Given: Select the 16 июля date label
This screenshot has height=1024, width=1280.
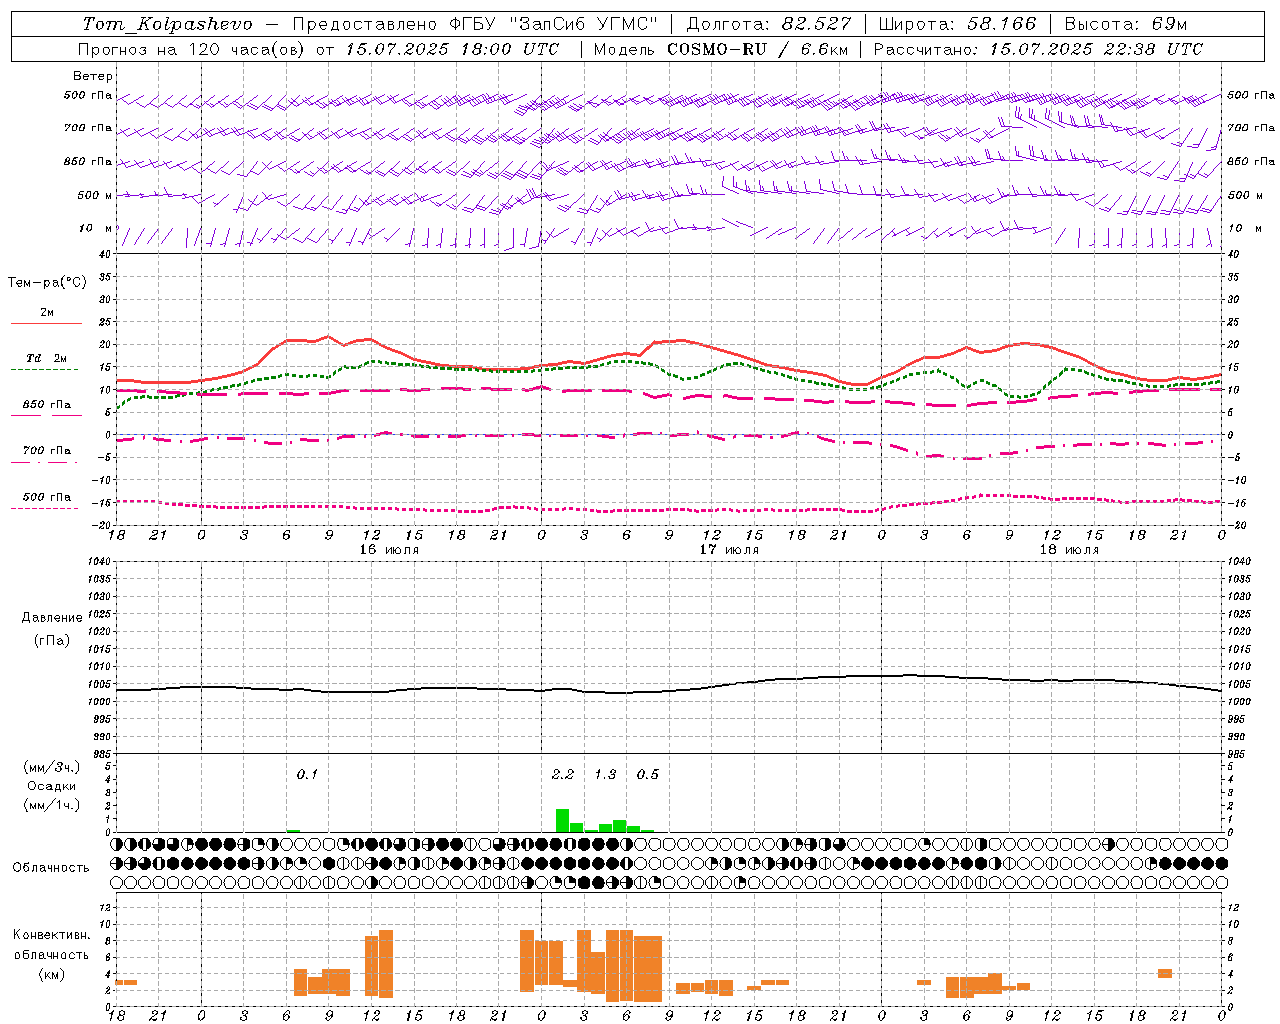Looking at the screenshot, I should click(x=389, y=550).
